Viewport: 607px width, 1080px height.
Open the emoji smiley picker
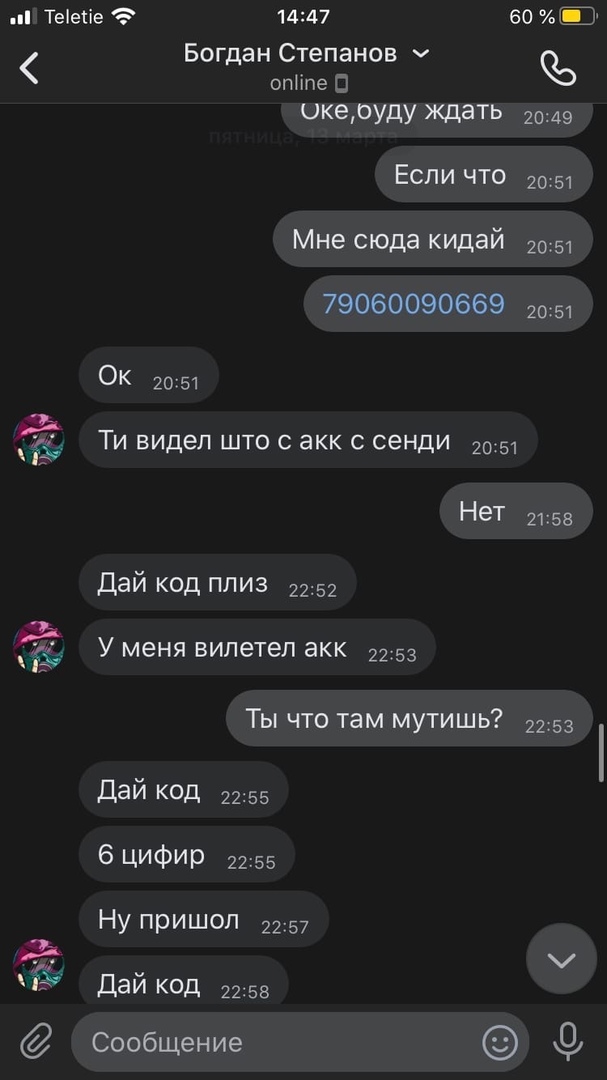click(500, 1042)
